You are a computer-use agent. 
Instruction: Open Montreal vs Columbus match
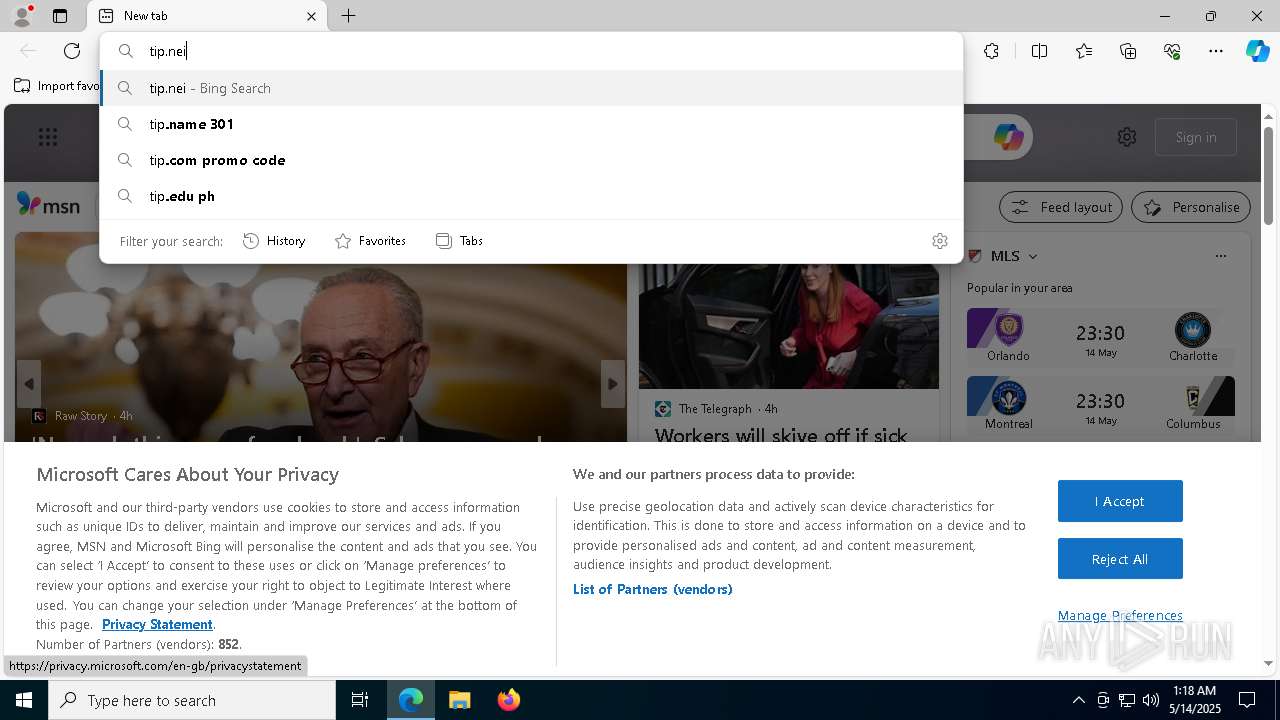(x=1101, y=404)
